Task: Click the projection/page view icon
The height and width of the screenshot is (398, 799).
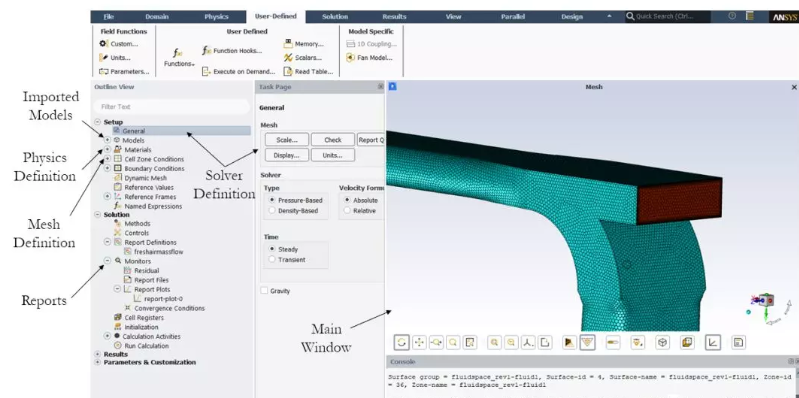Action: 545,342
